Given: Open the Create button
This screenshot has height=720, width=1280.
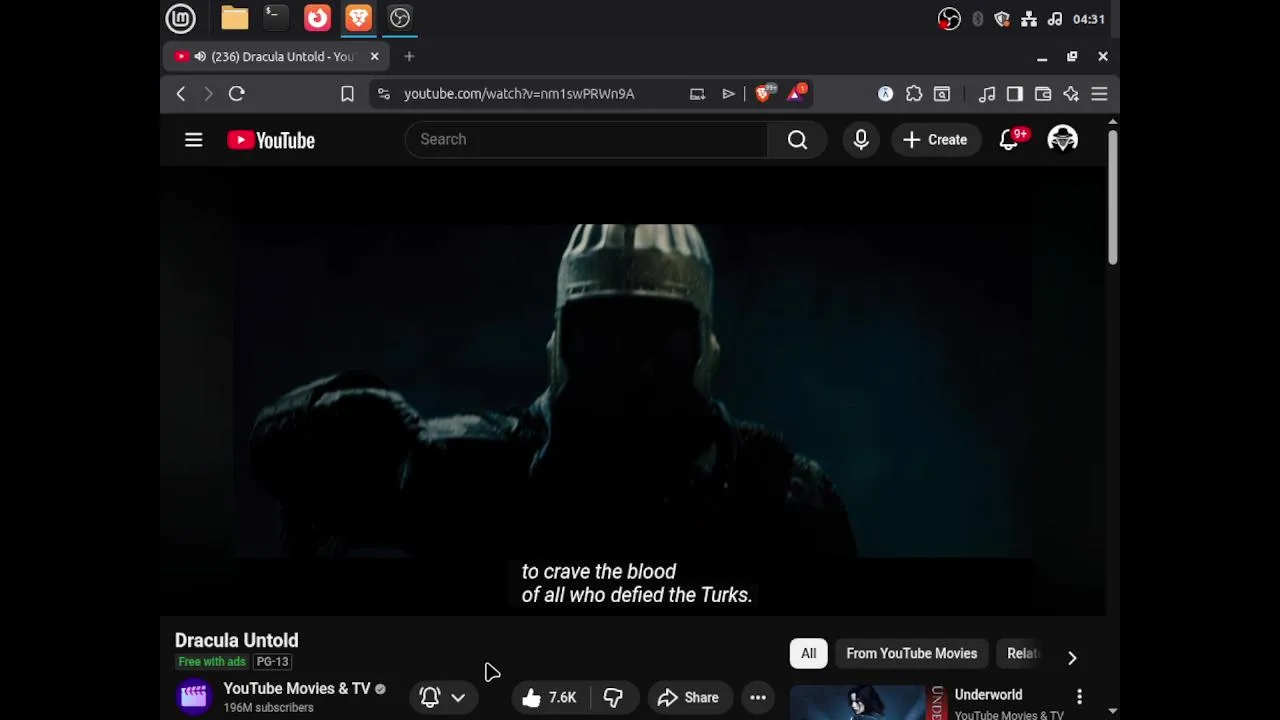Looking at the screenshot, I should coord(936,140).
